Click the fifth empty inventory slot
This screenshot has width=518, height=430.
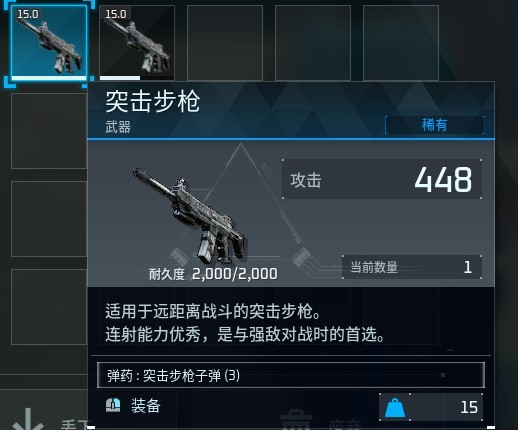point(401,43)
